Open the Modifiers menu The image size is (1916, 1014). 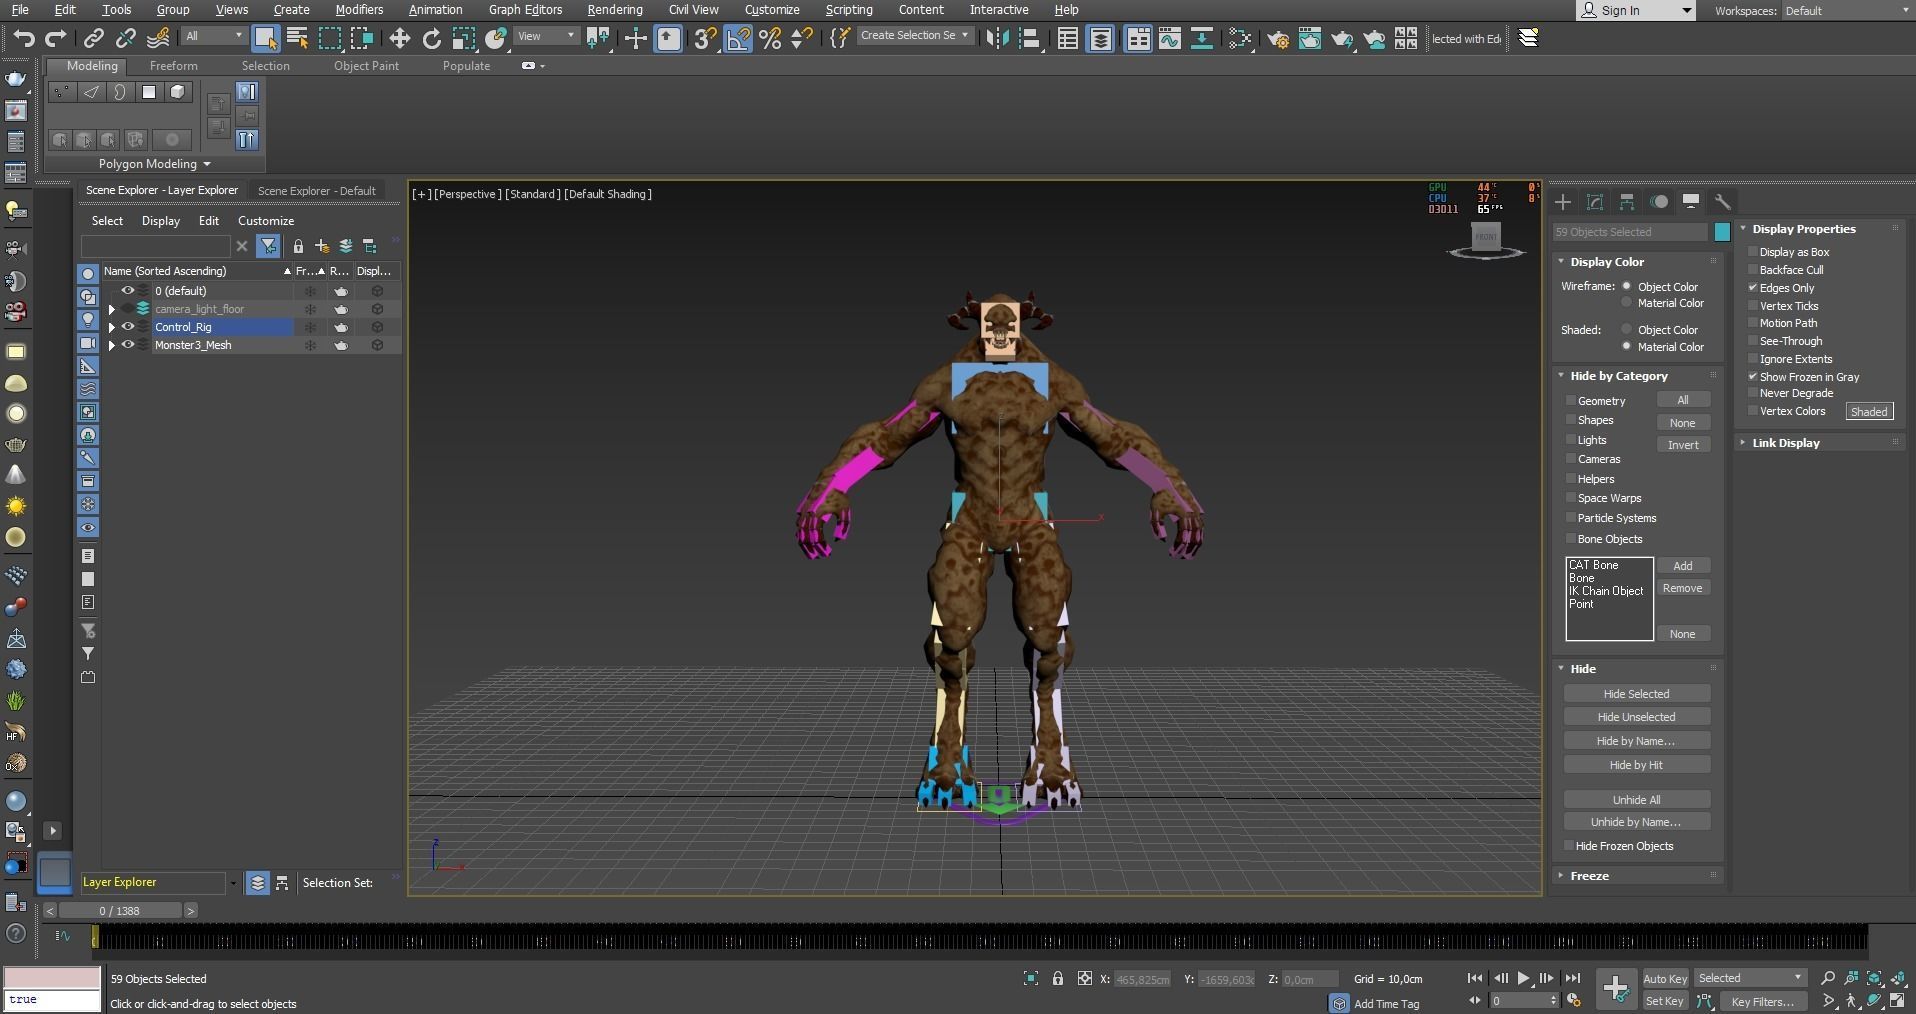[359, 10]
